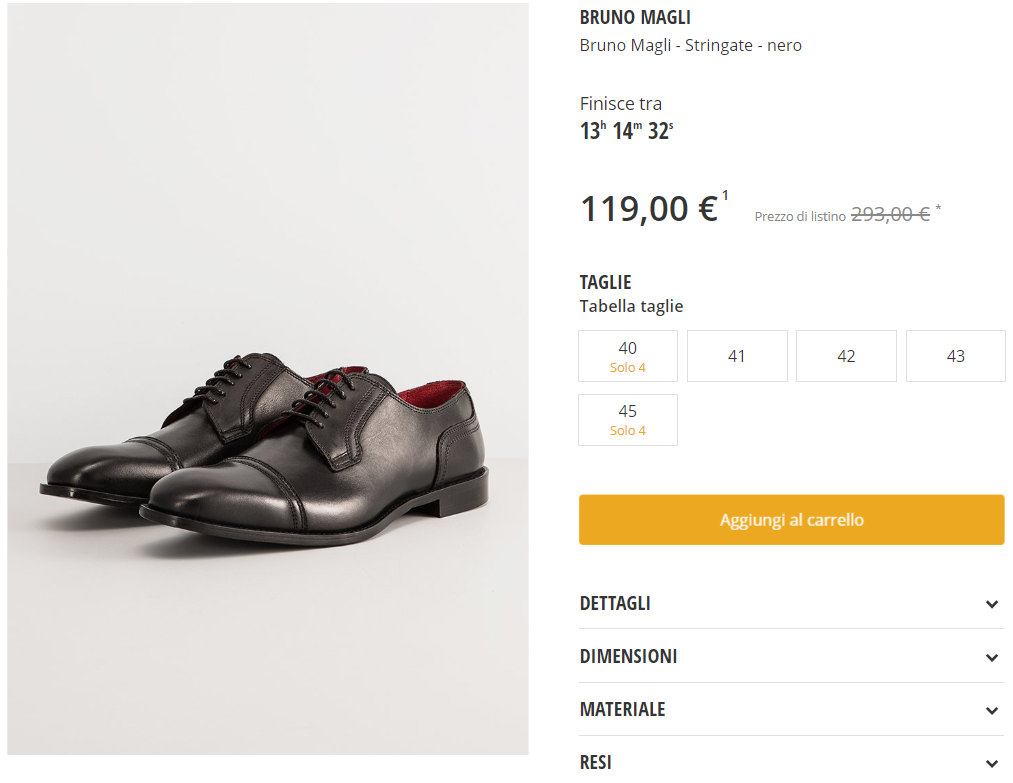Click the BRUNO MAGLI brand name

click(x=635, y=18)
